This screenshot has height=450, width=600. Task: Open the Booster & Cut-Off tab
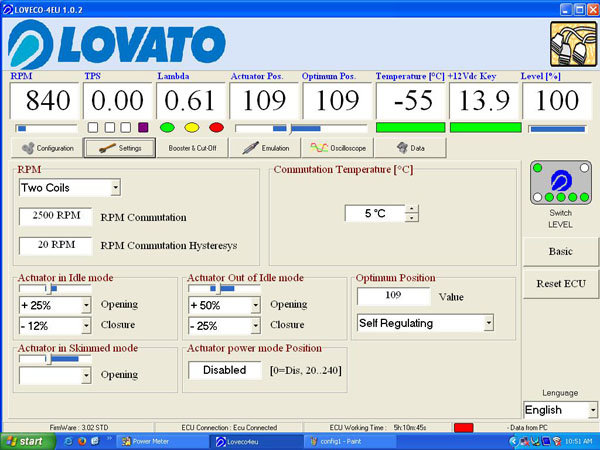[192, 148]
